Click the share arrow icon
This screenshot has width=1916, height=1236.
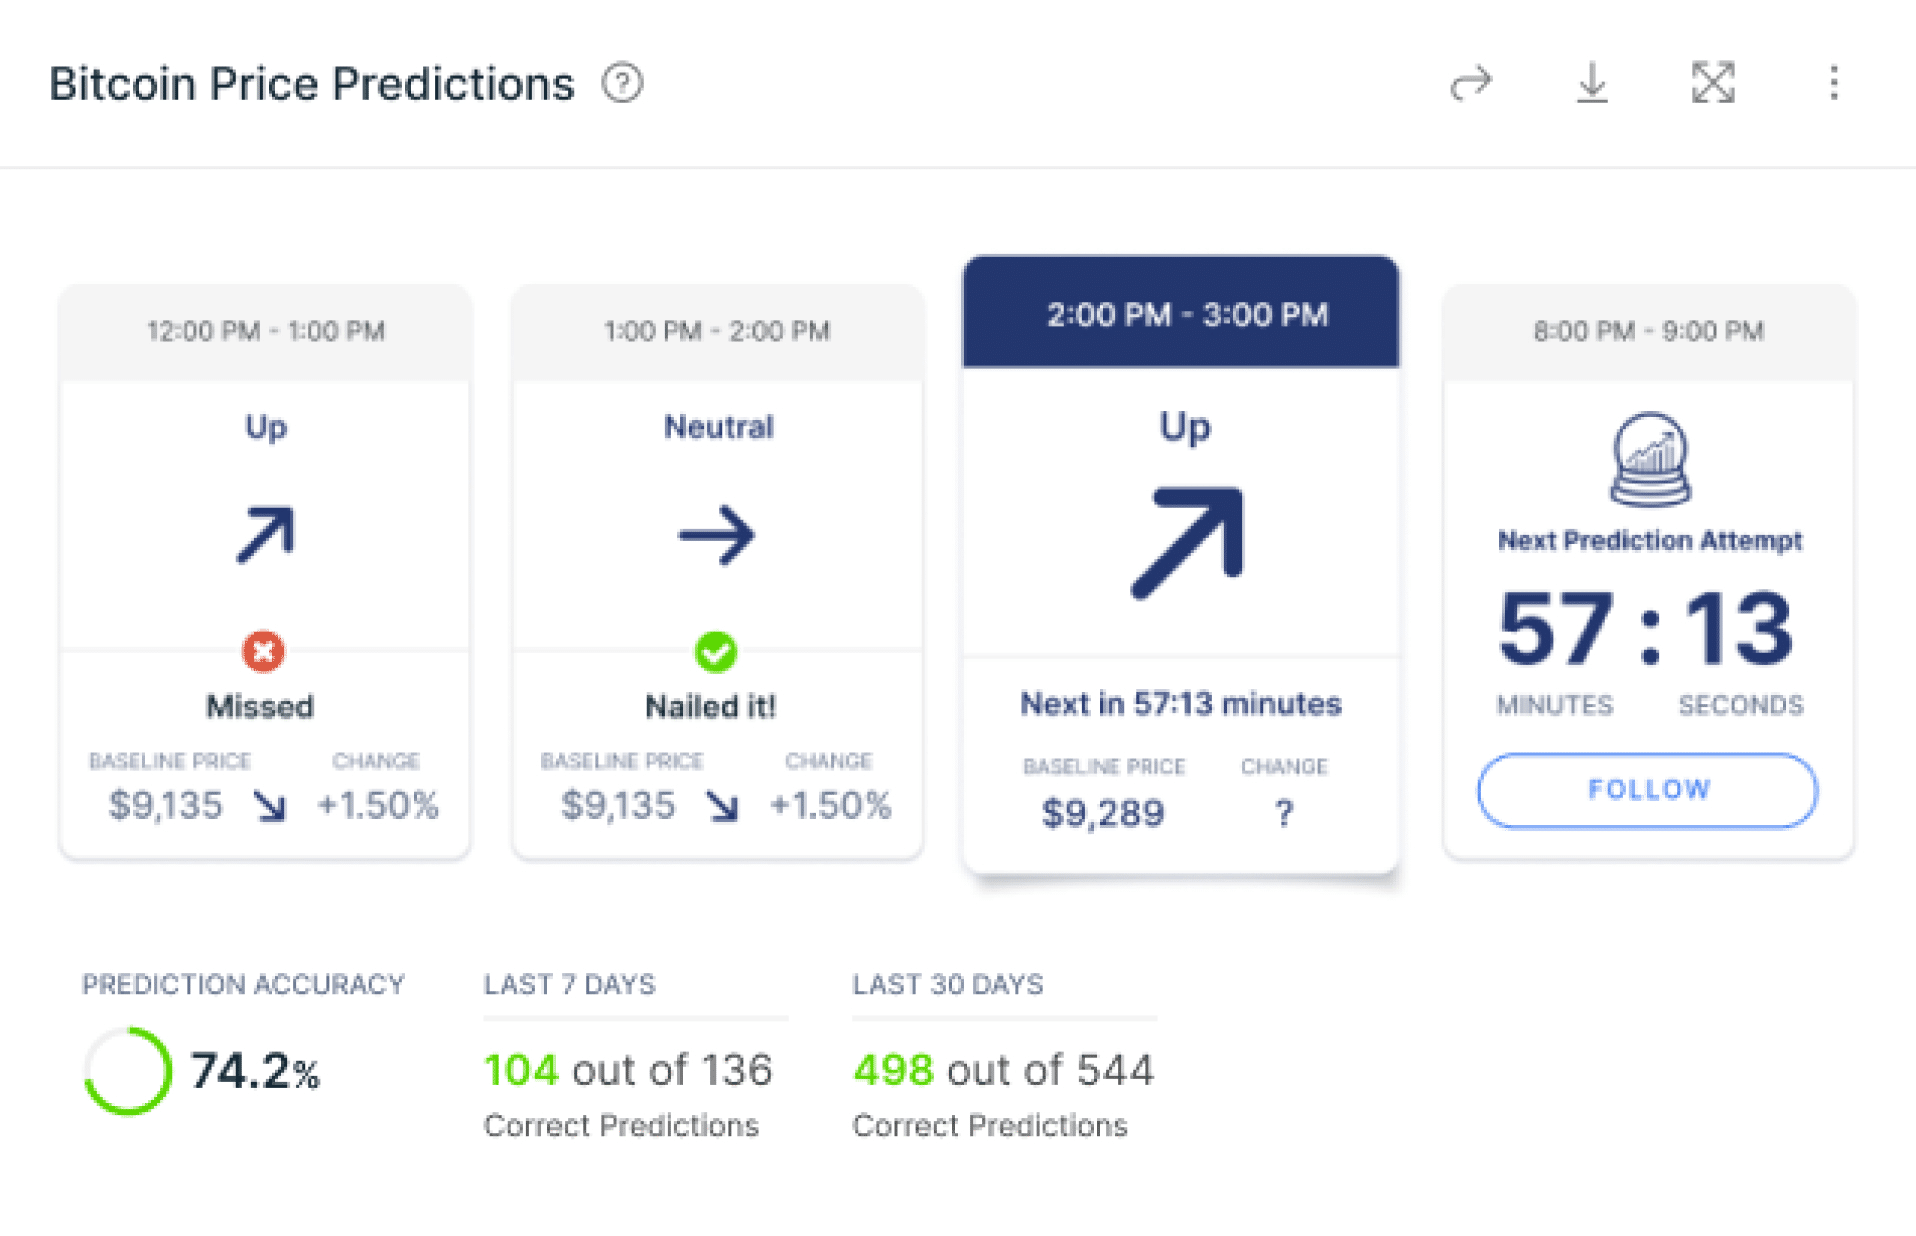click(x=1470, y=83)
